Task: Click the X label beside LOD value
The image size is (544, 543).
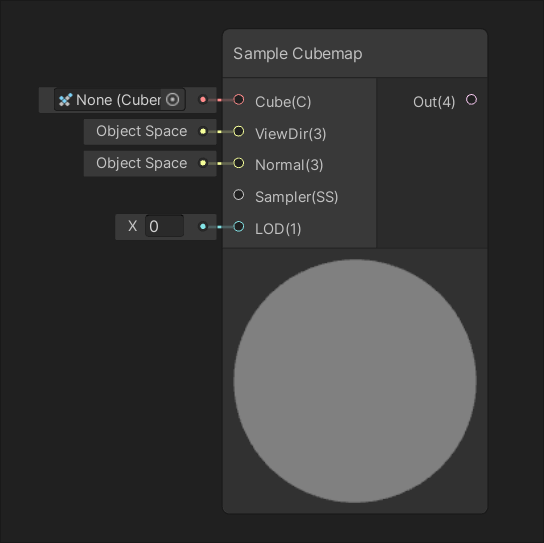Action: [133, 226]
